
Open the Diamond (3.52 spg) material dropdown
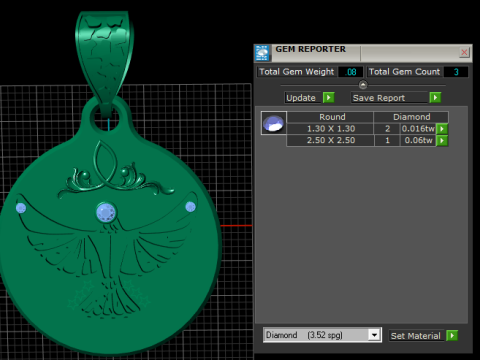click(x=374, y=335)
